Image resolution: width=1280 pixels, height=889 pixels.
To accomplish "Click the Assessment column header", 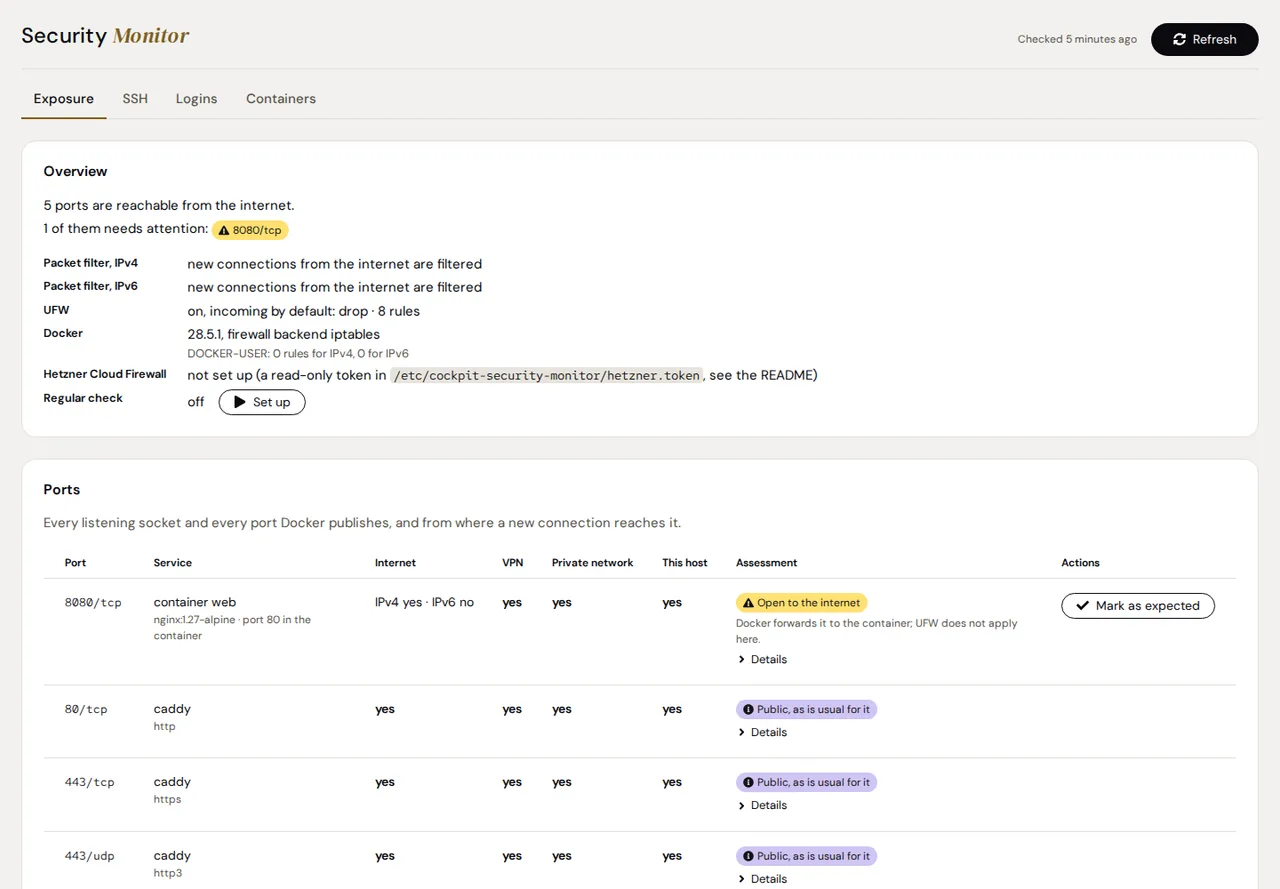I will tap(766, 563).
